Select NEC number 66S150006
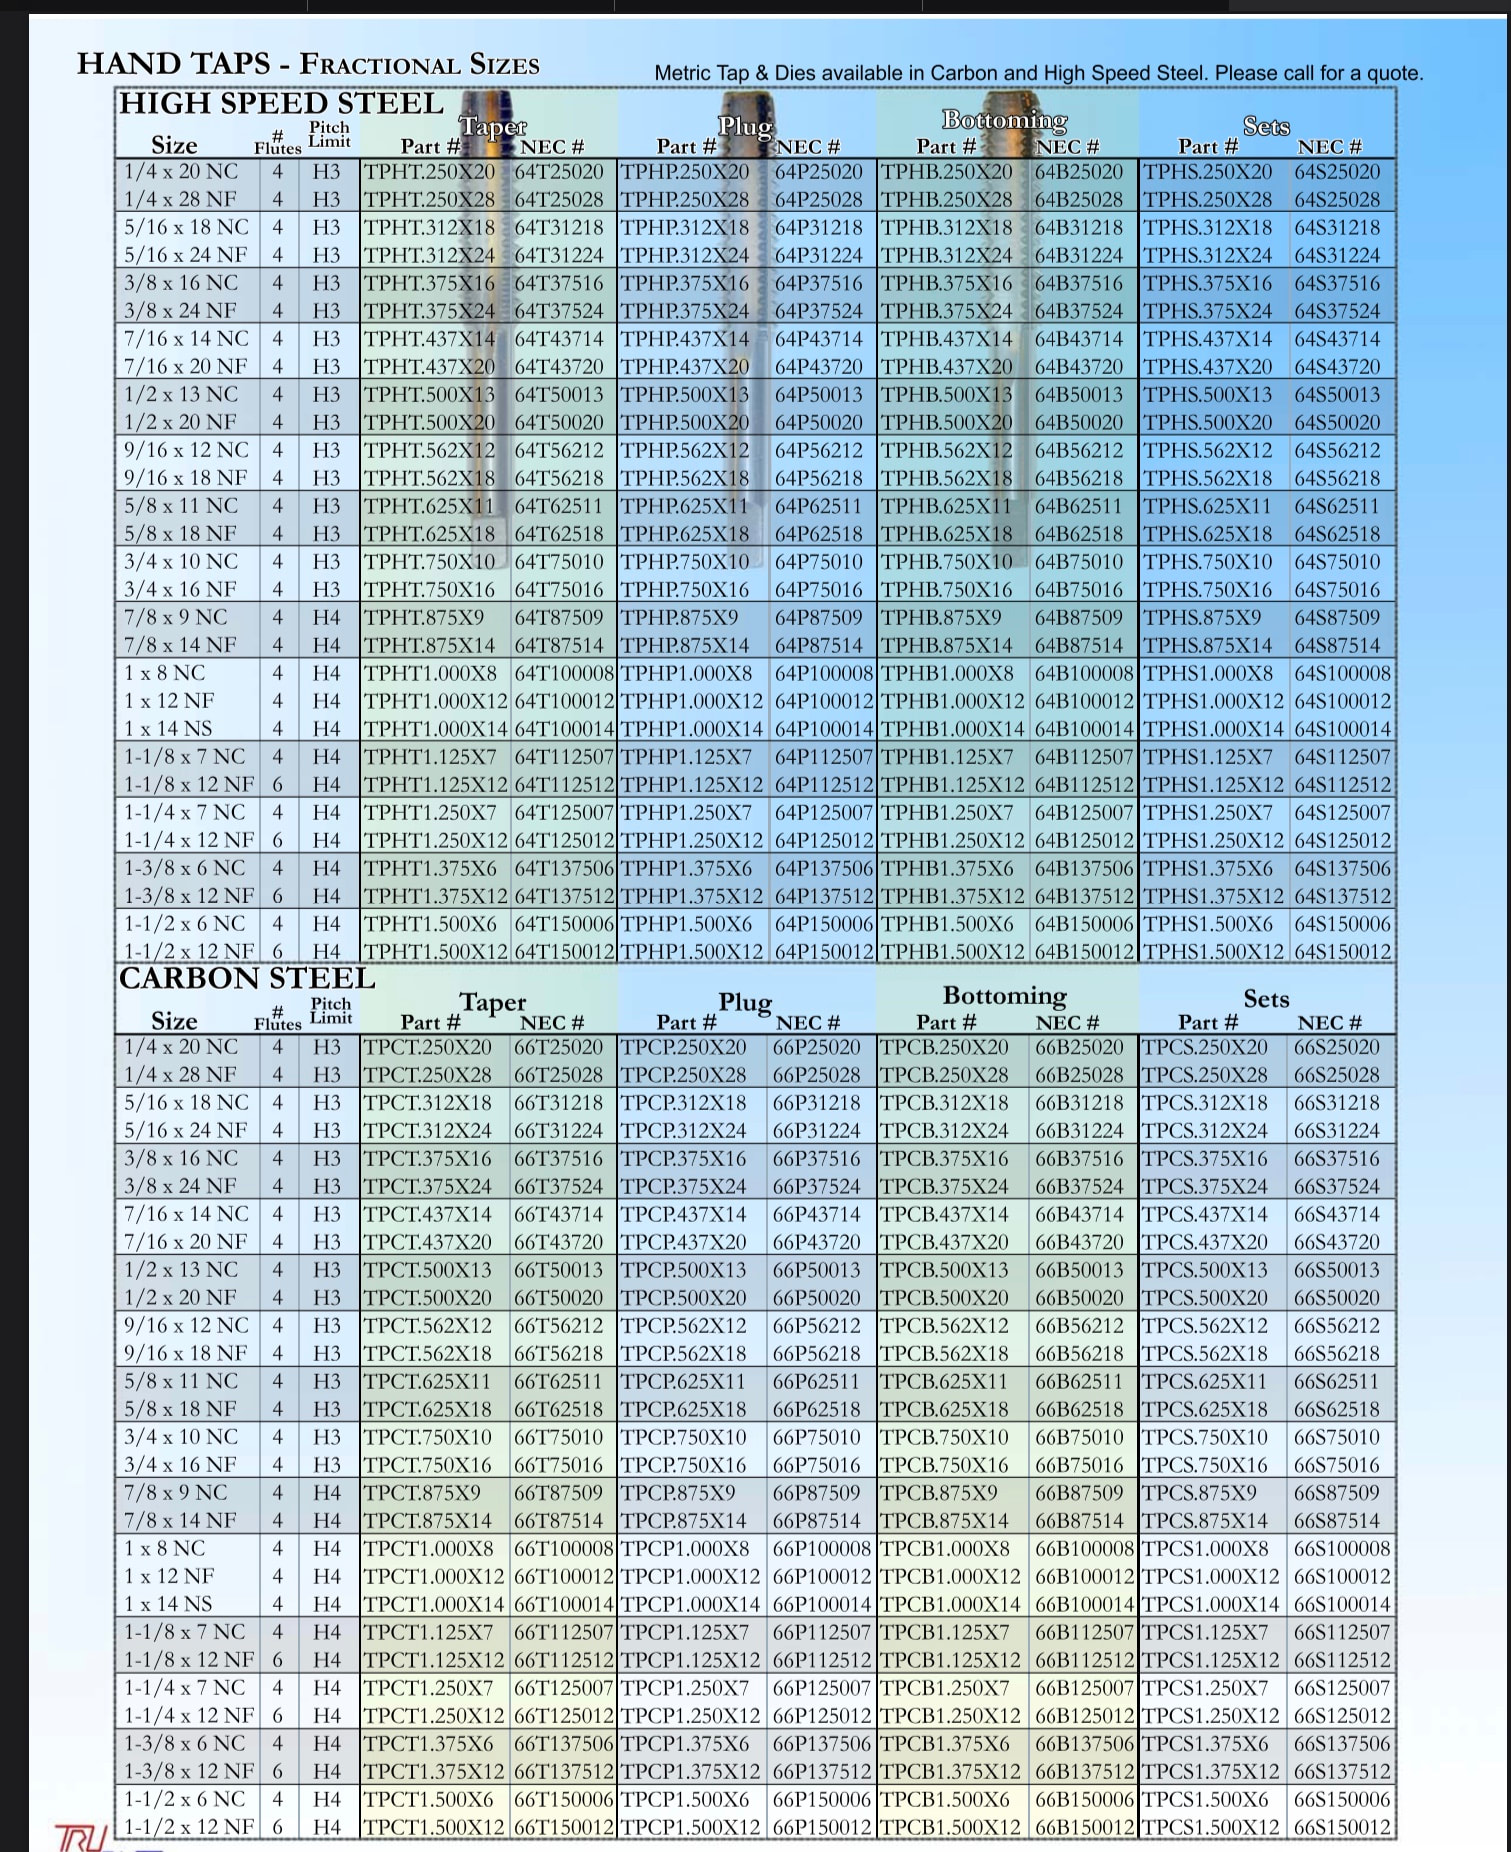The image size is (1511, 1852). click(x=1343, y=1799)
